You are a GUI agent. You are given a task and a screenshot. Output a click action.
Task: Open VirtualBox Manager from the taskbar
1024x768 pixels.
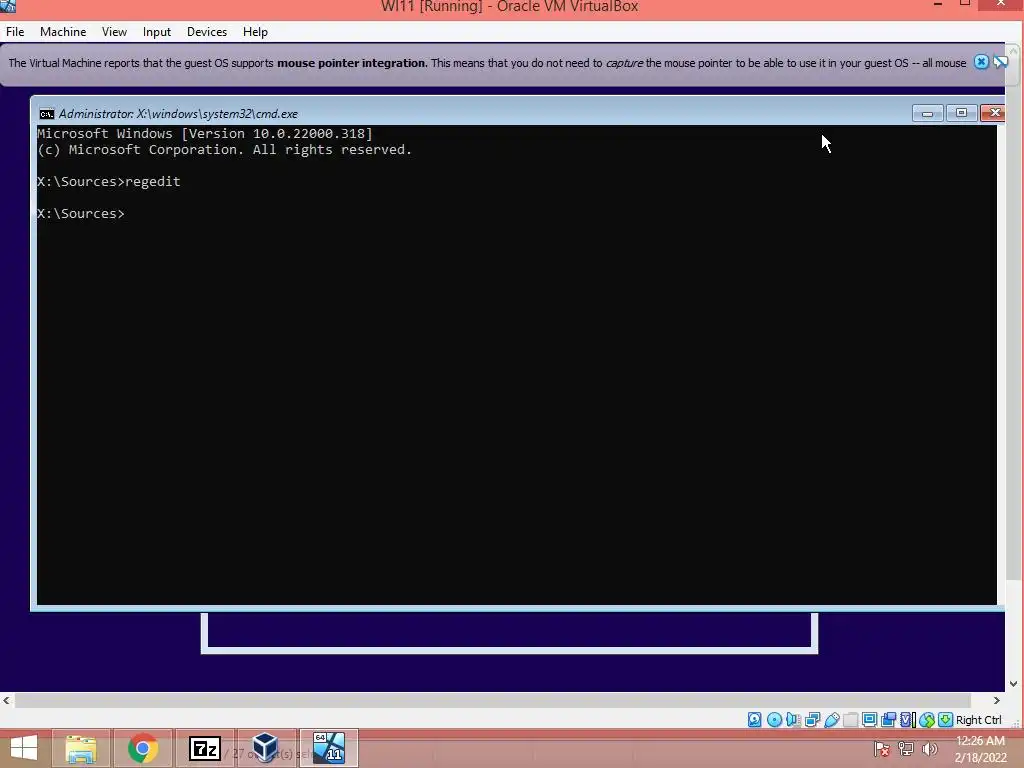pos(266,748)
